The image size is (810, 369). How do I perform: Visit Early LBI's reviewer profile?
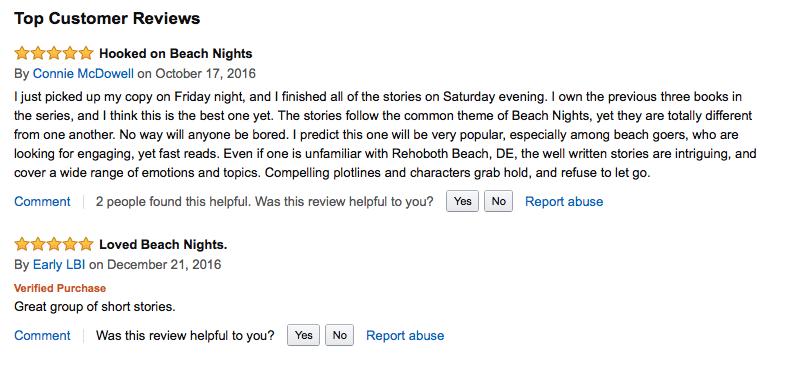(x=59, y=265)
